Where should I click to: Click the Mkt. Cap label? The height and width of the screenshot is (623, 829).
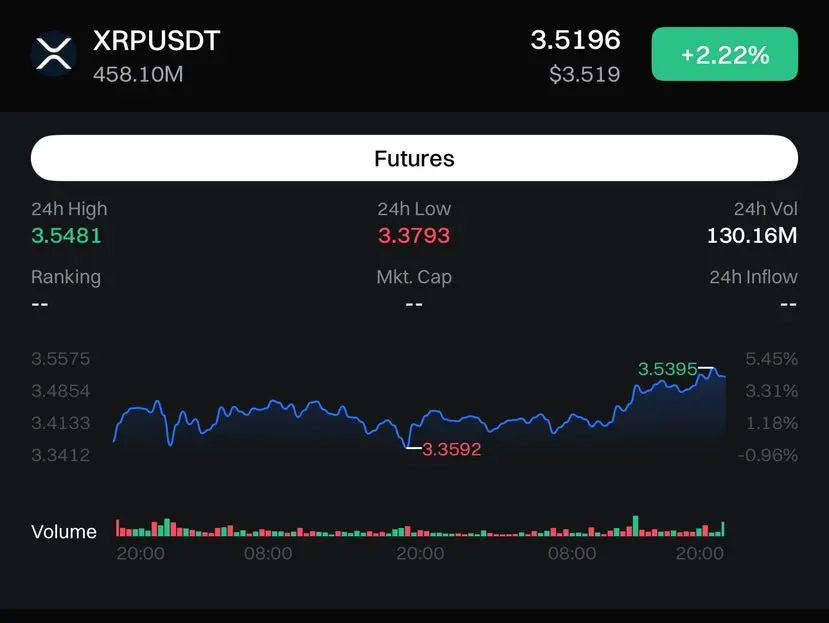tap(414, 277)
